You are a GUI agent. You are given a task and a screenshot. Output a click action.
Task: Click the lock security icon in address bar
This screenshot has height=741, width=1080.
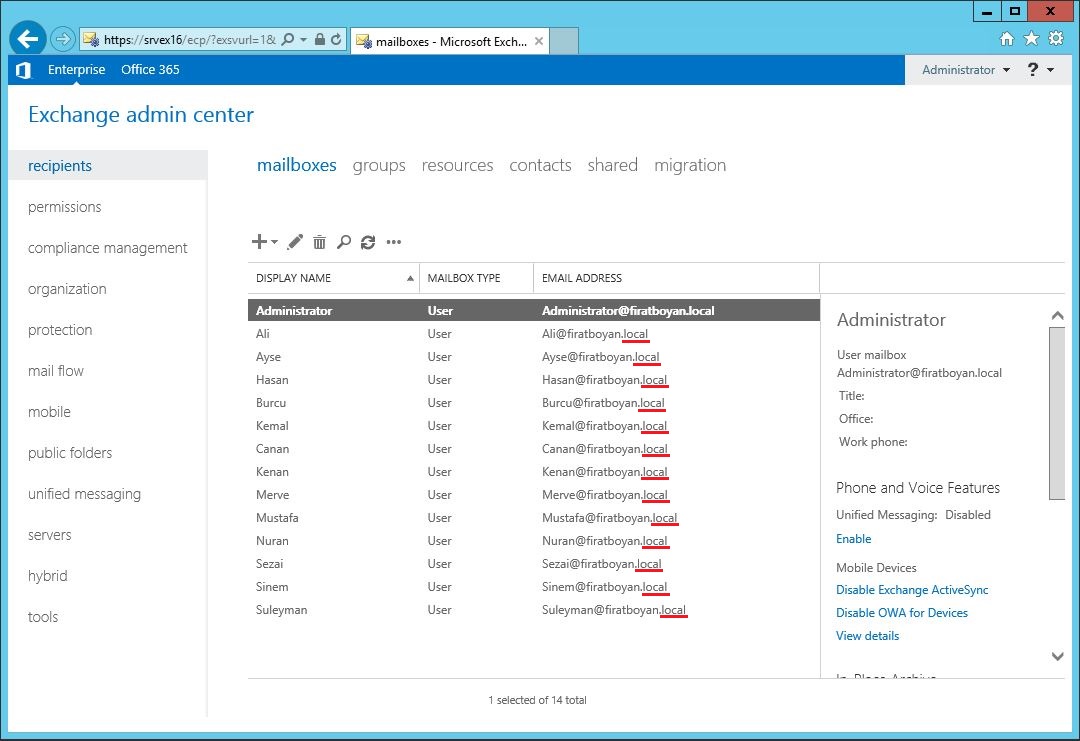click(x=320, y=39)
